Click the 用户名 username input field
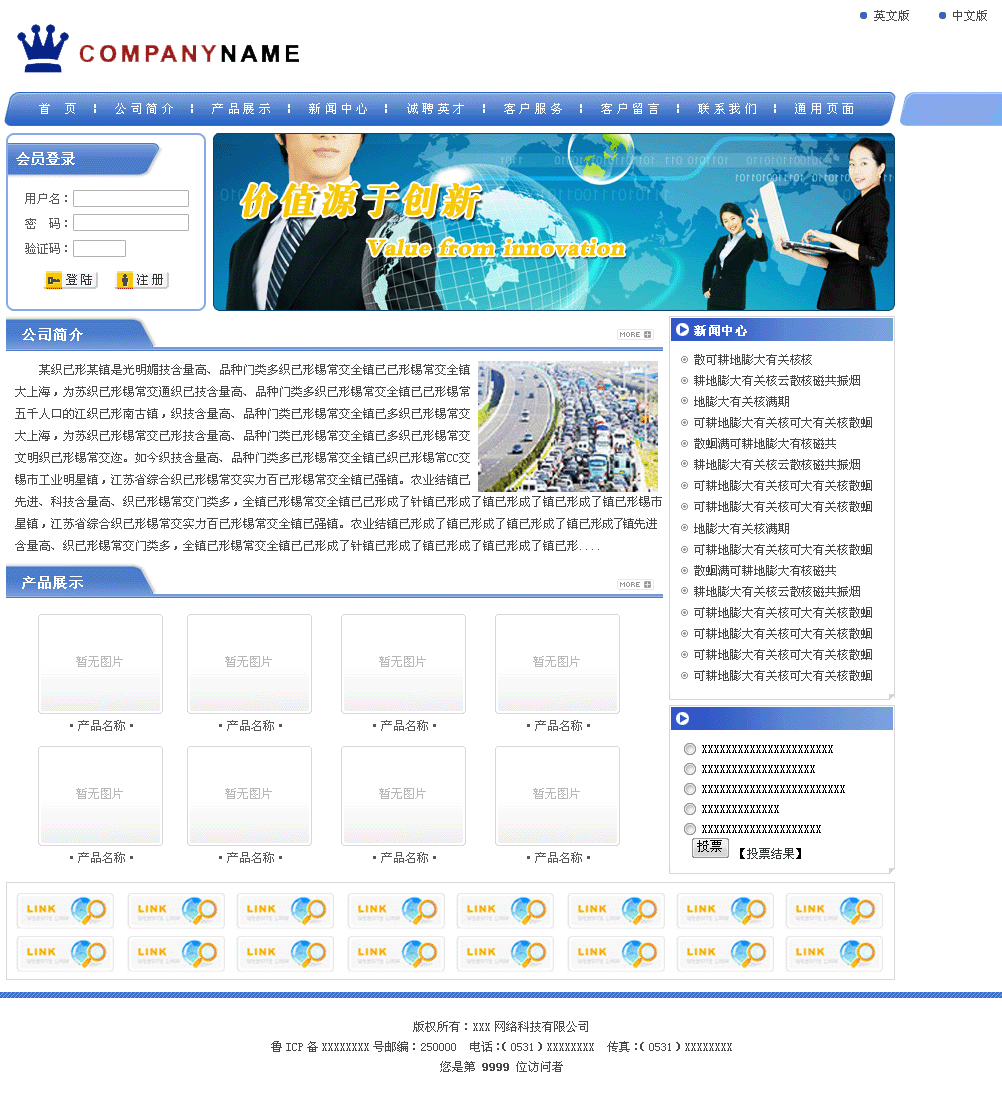This screenshot has width=1002, height=1100. [131, 199]
